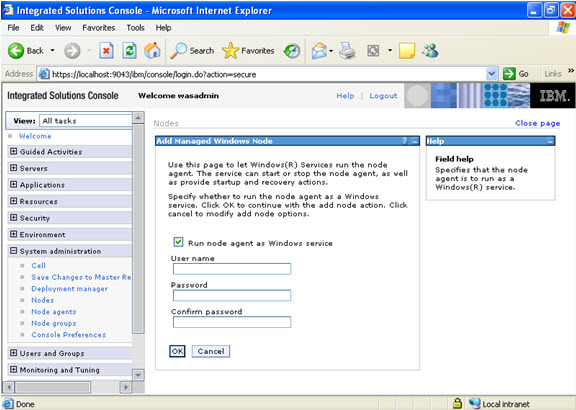
Task: Open the View menu
Action: pyautogui.click(x=63, y=28)
